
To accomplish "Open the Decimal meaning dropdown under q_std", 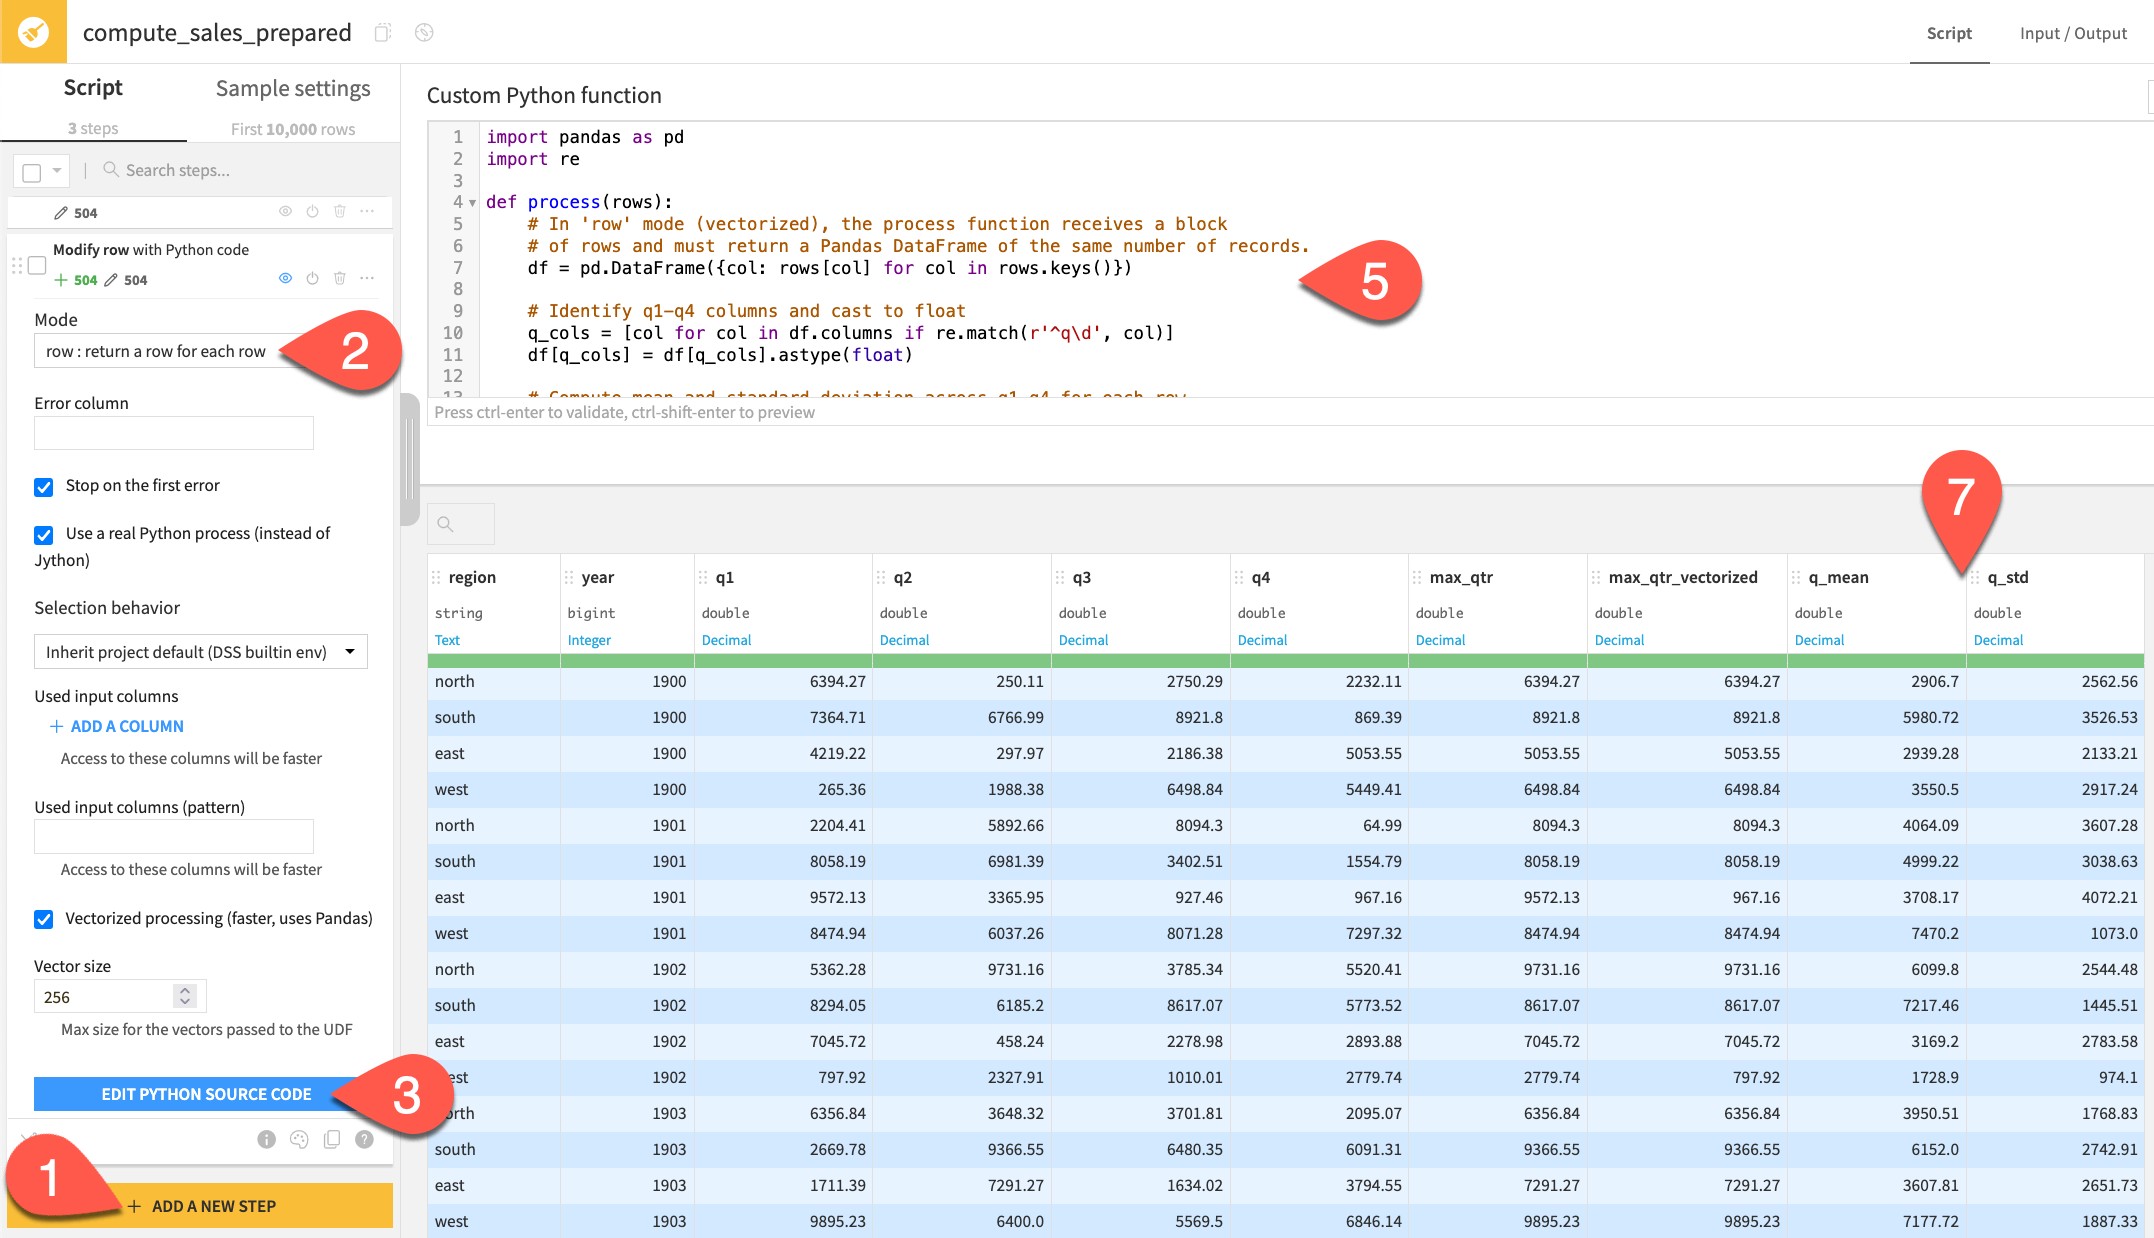I will [x=1998, y=640].
